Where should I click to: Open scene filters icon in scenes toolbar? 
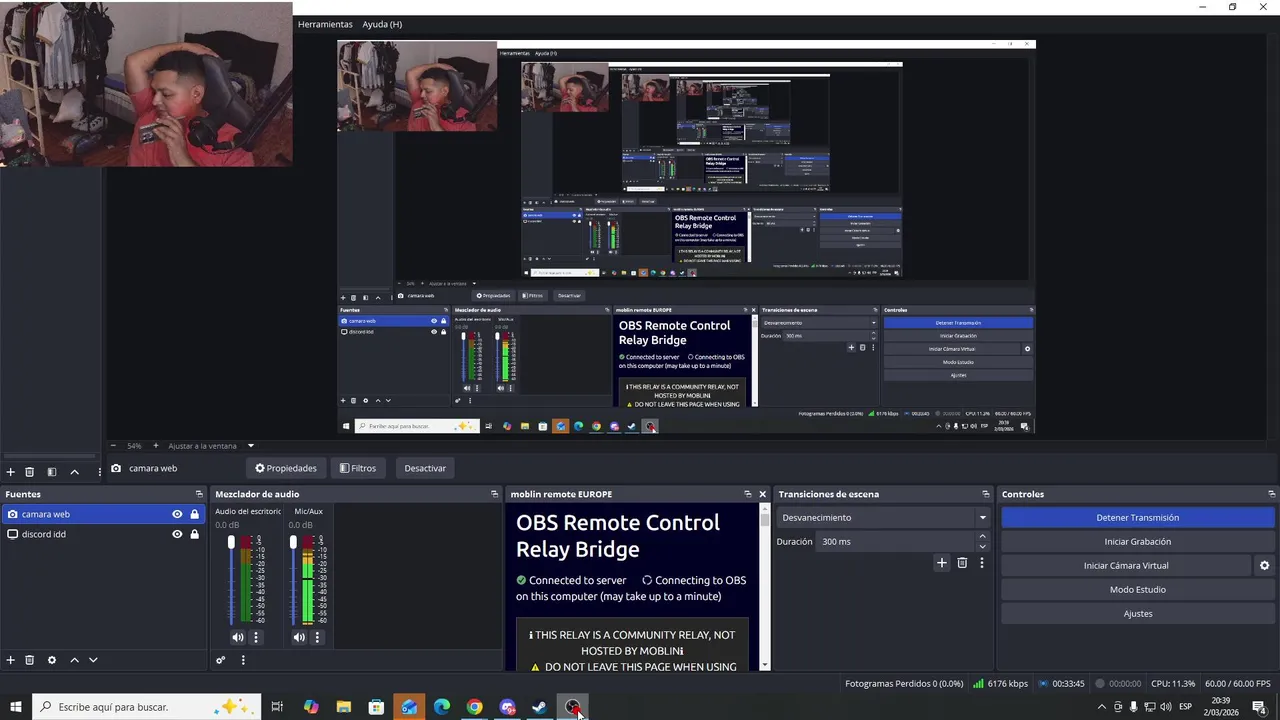52,472
